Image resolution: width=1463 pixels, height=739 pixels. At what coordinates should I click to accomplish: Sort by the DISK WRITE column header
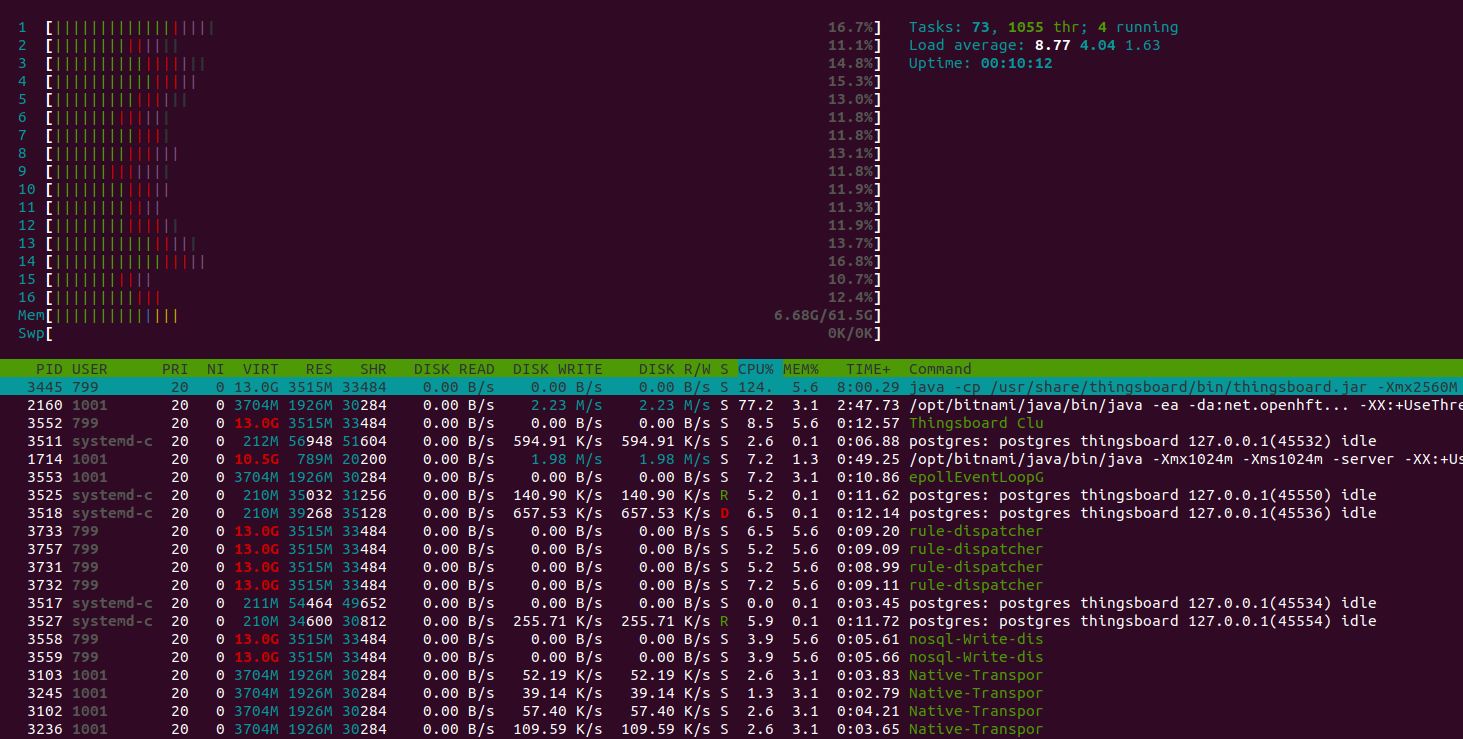pos(557,369)
